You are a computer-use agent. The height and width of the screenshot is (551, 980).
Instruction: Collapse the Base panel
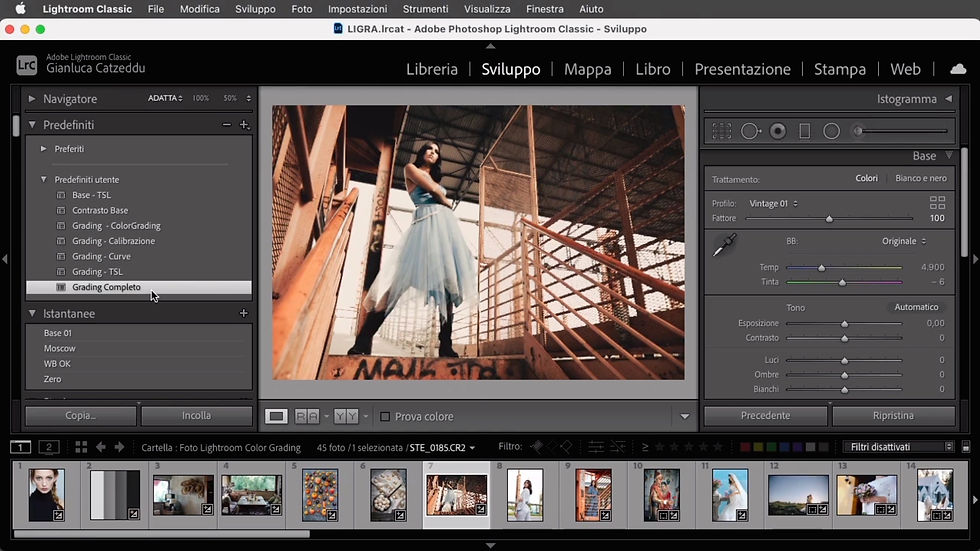click(949, 156)
